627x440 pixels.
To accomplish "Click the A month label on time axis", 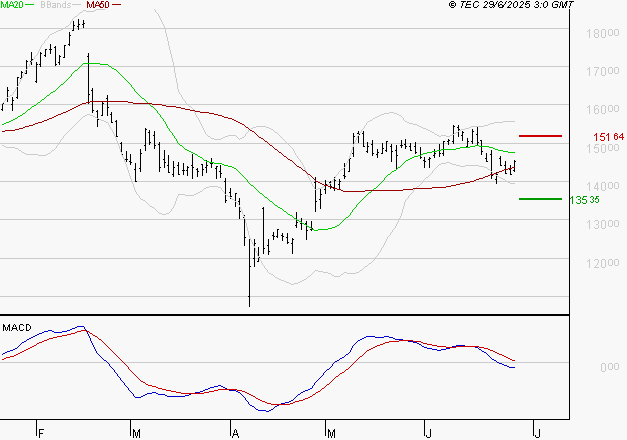I will [x=235, y=434].
